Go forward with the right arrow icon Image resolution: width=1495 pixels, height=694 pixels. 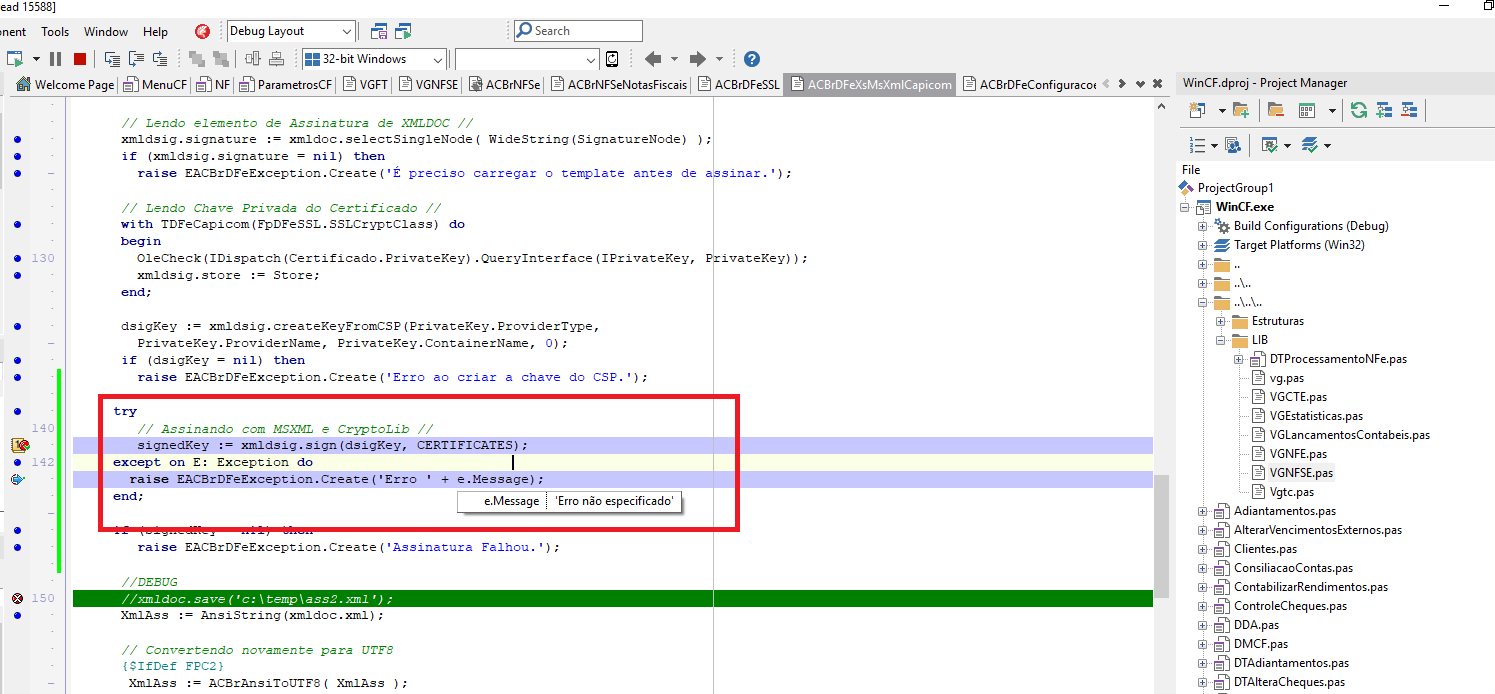[698, 59]
